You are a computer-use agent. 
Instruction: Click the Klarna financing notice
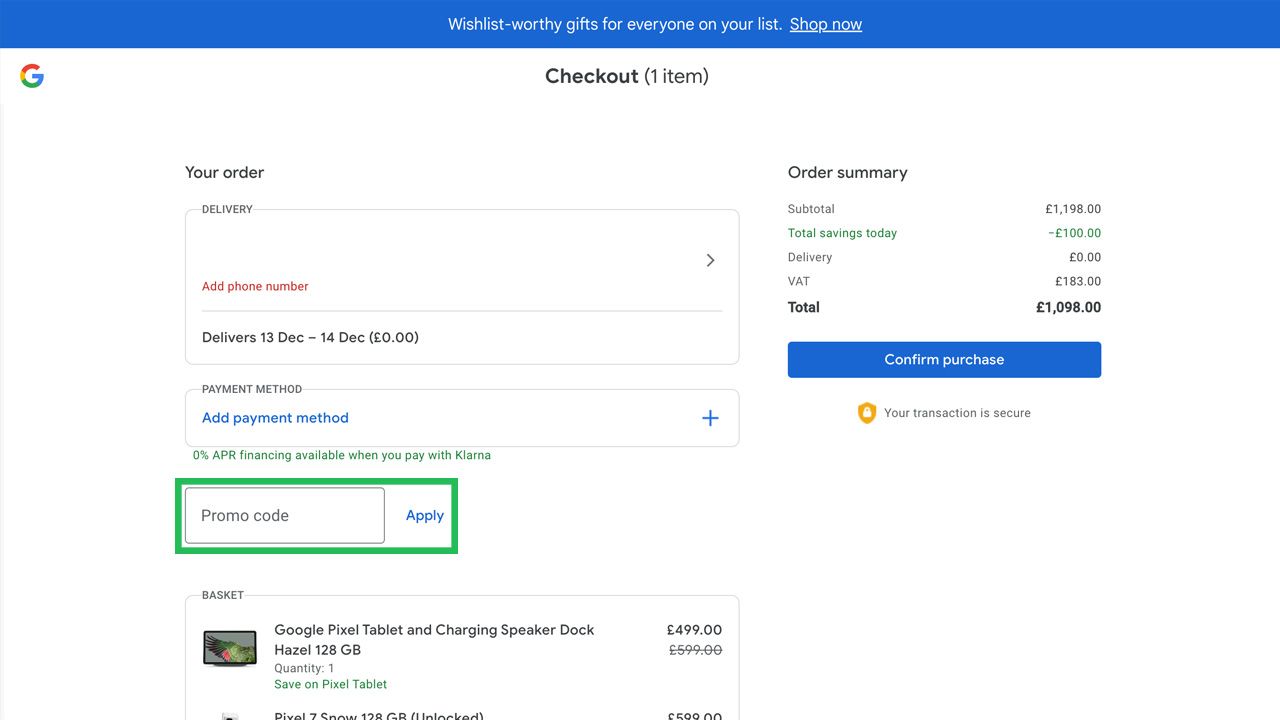coord(341,455)
